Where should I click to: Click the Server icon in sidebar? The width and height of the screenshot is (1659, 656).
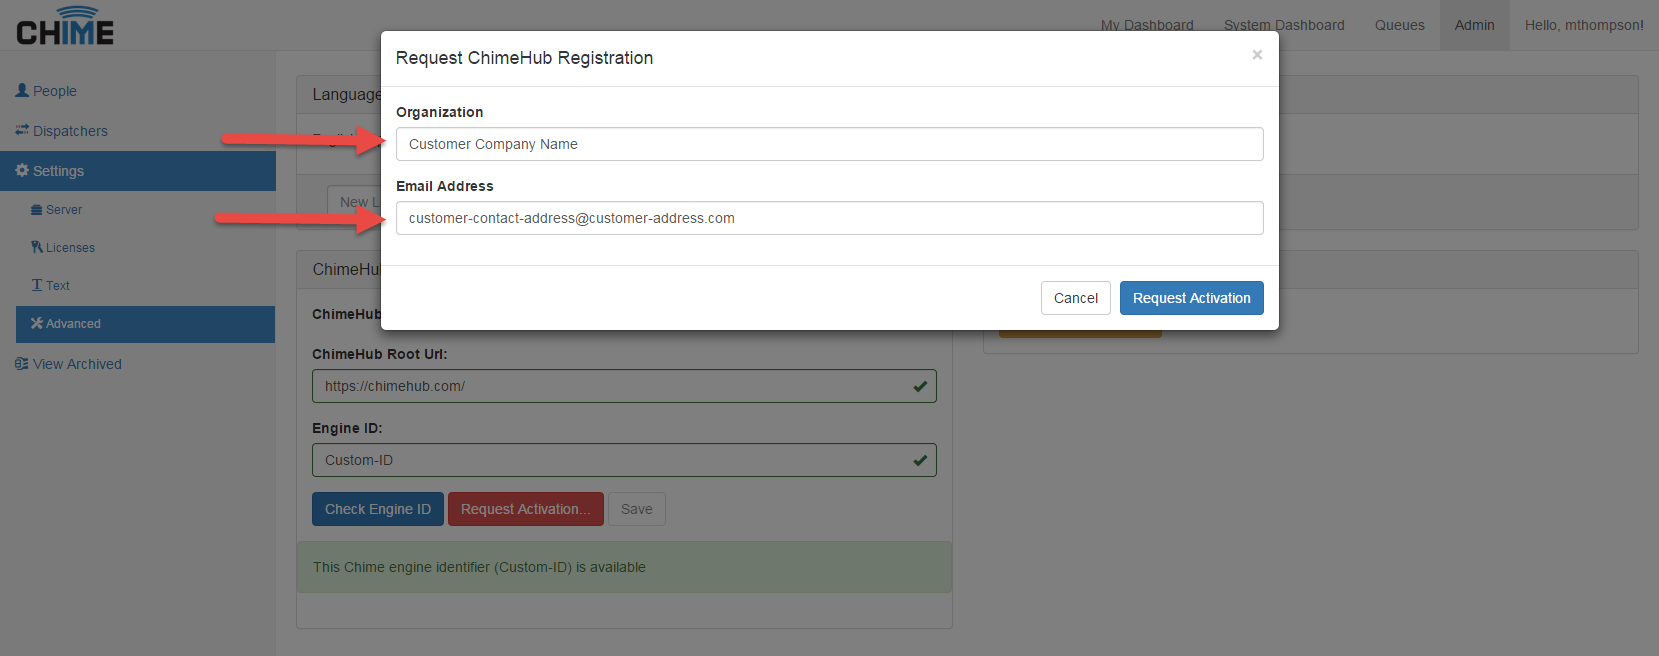37,210
